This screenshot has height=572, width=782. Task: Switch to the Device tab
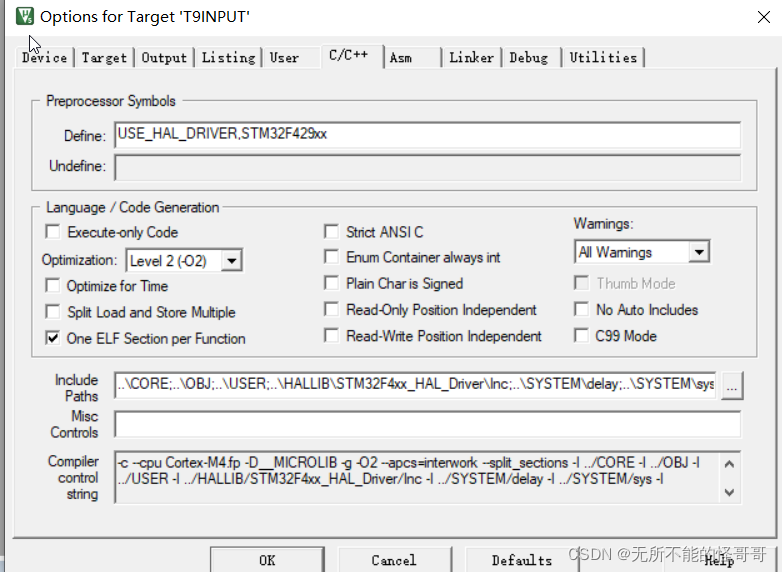coord(44,58)
